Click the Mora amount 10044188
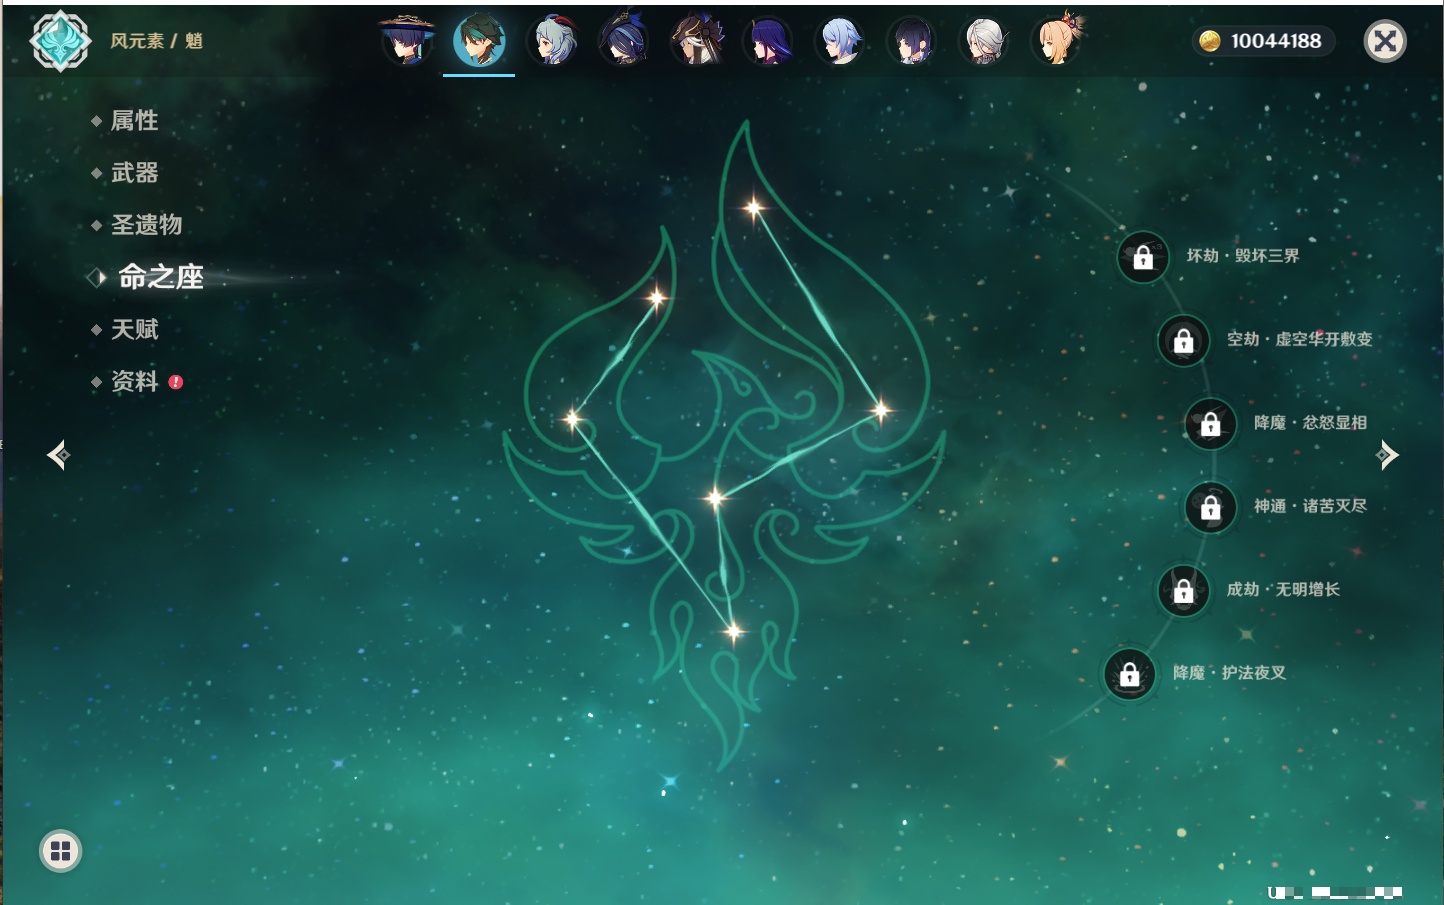This screenshot has width=1444, height=905. coord(1276,41)
